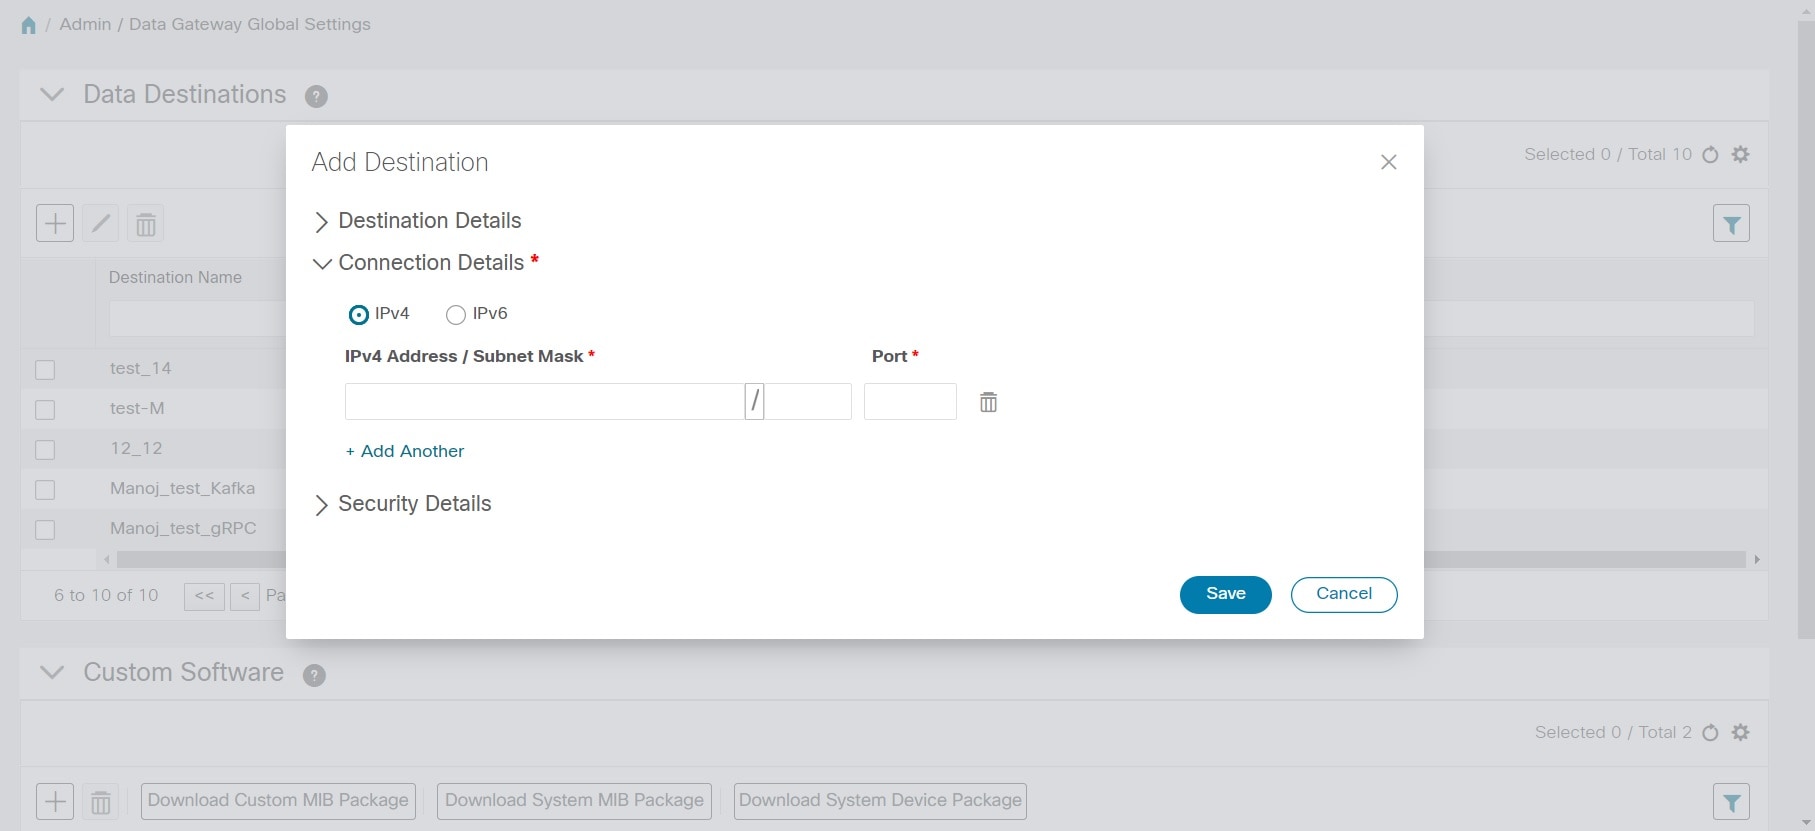Refresh the Data Destinations table
The width and height of the screenshot is (1815, 831).
tap(1710, 154)
